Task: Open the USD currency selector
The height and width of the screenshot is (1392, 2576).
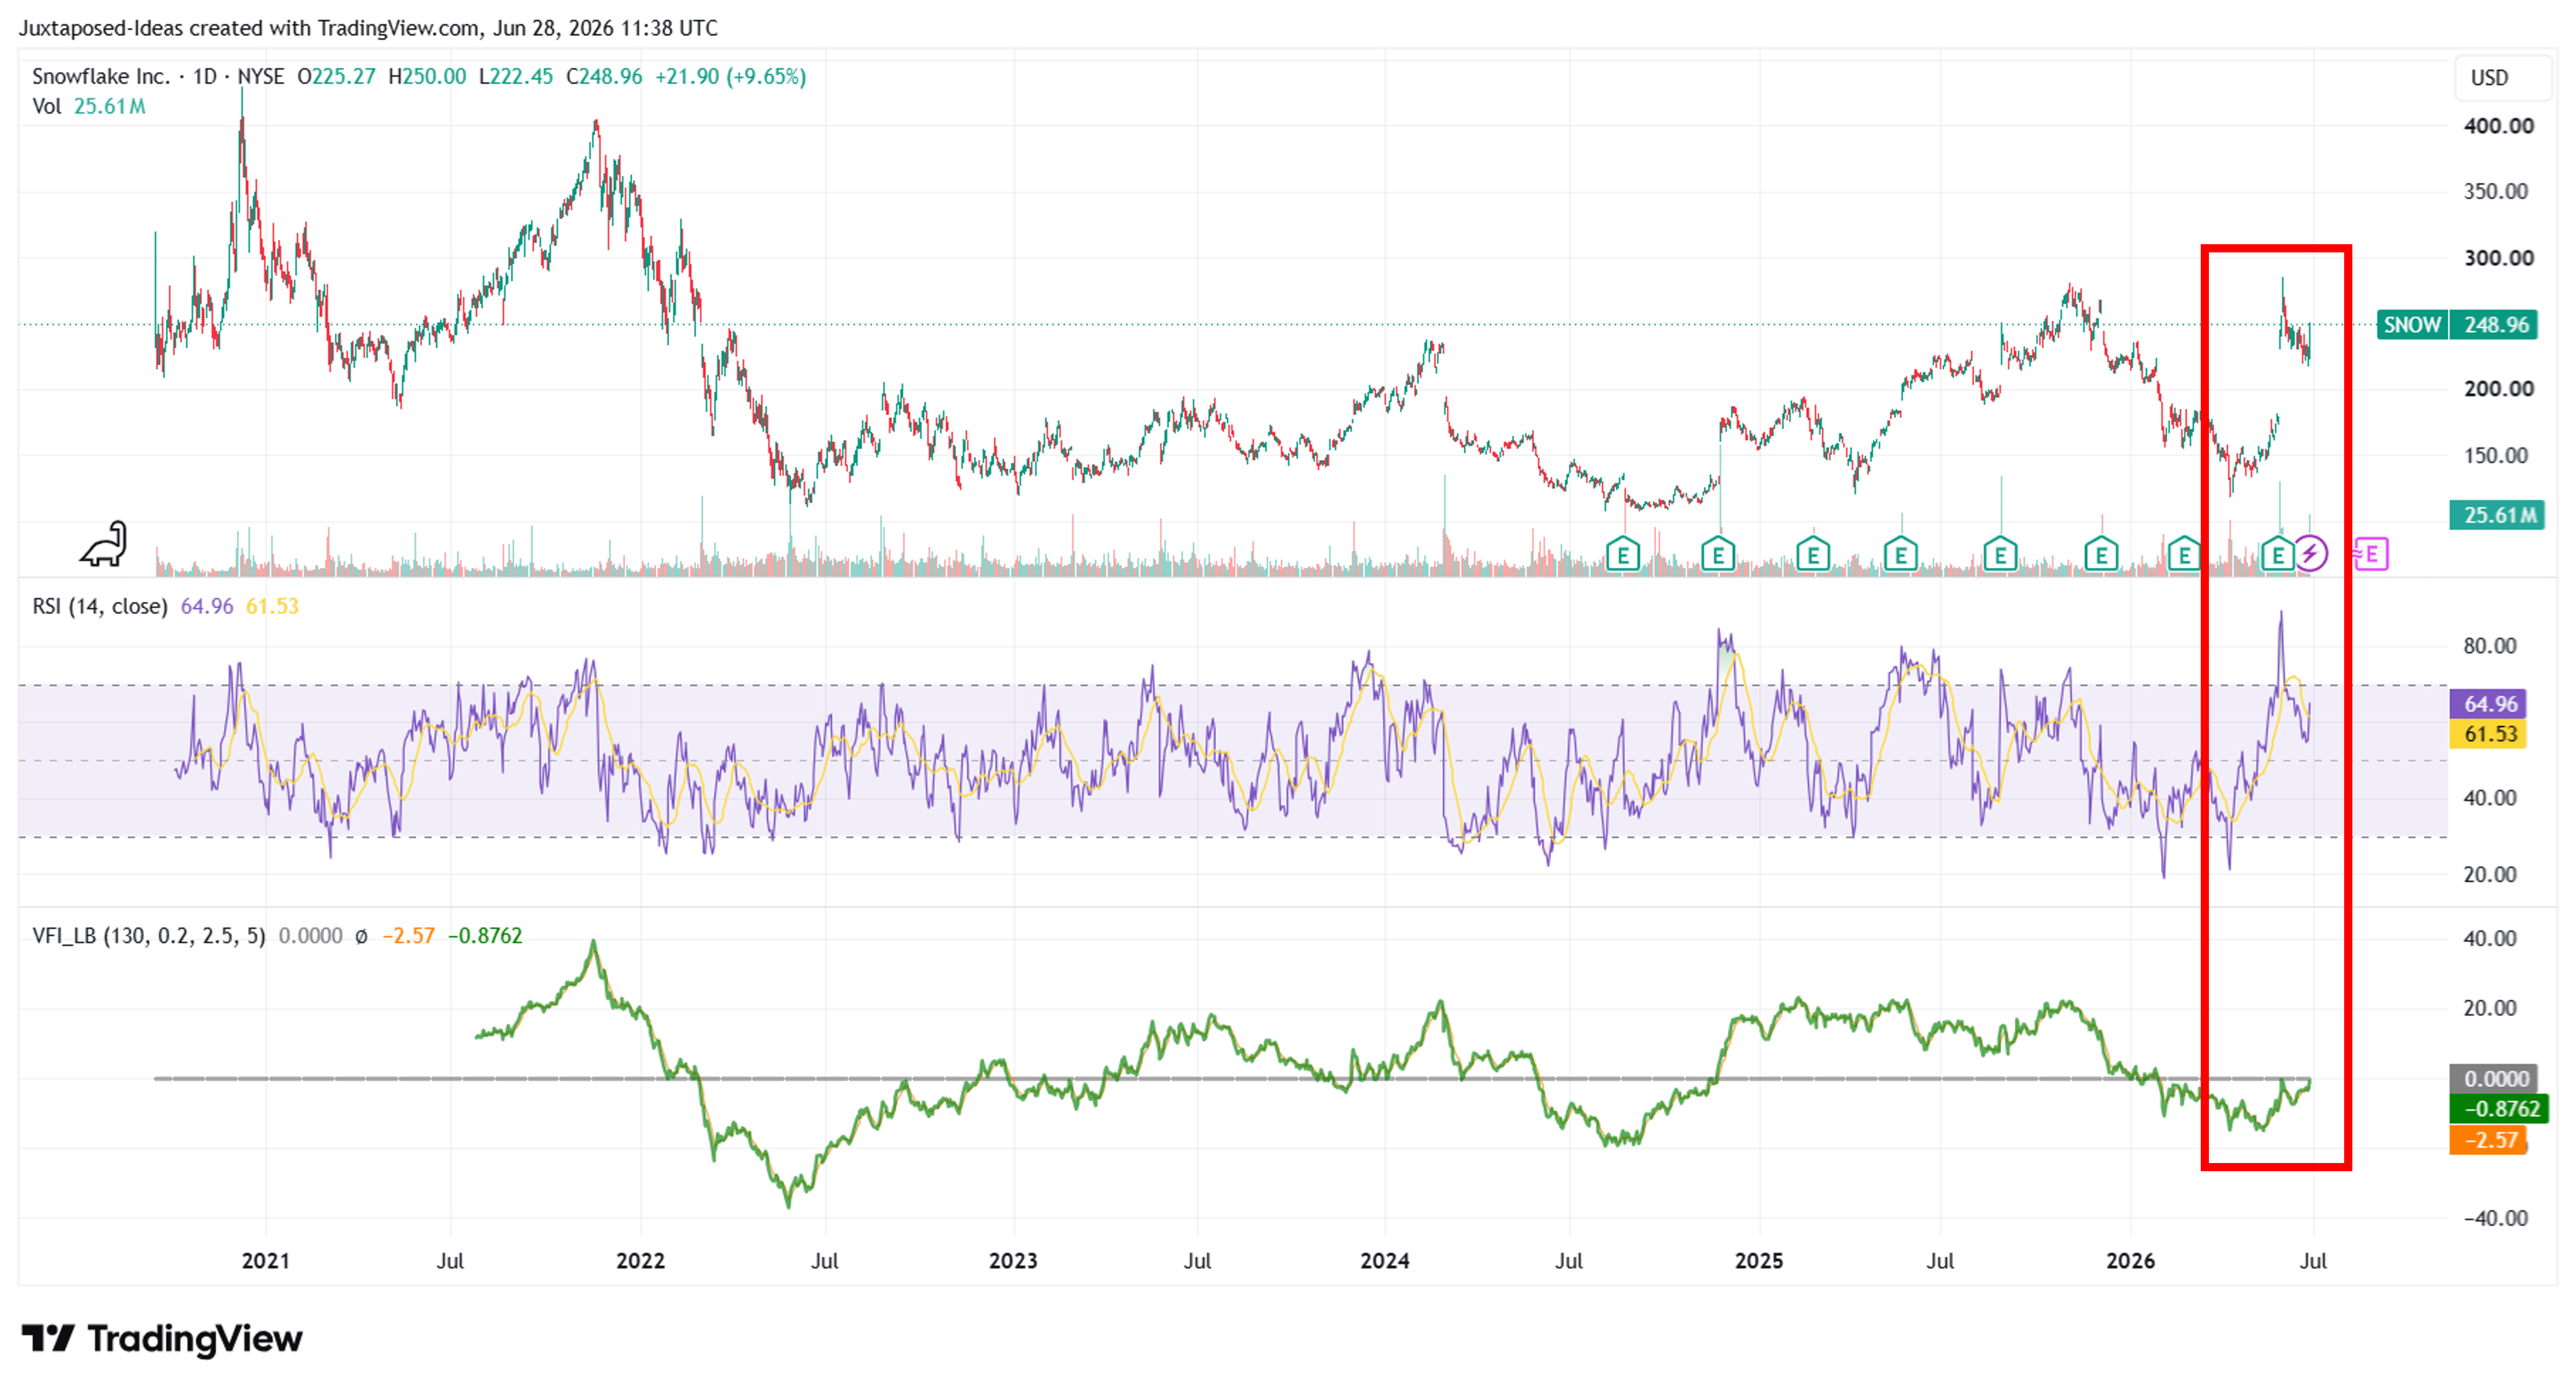Action: [2490, 78]
